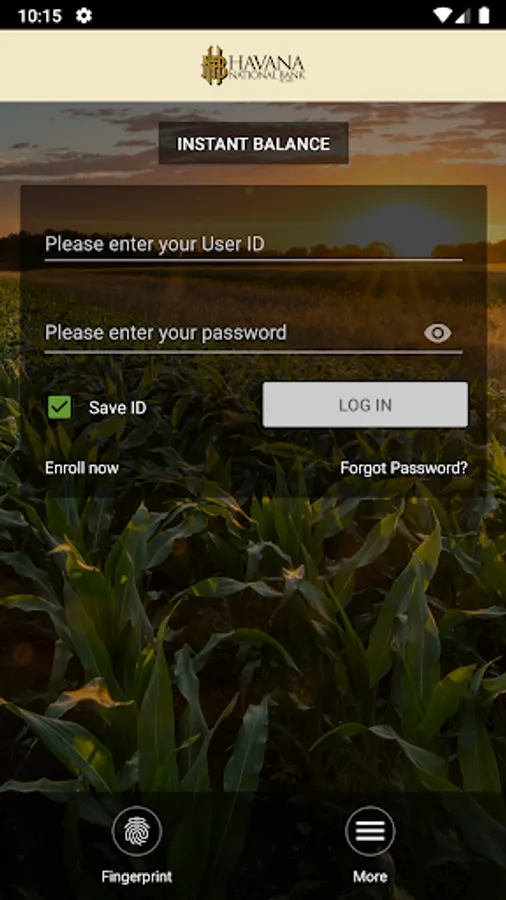
Task: Tap the cellular signal status icon
Action: click(x=463, y=15)
